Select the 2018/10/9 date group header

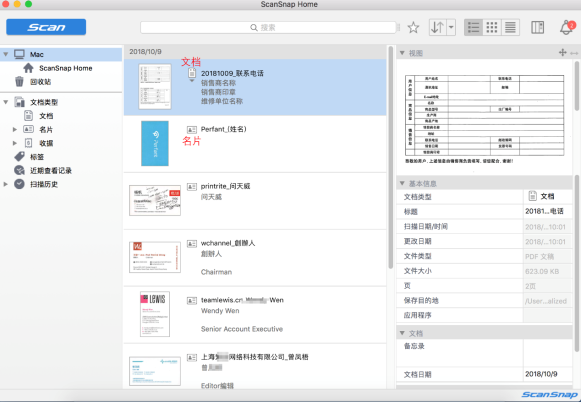tap(255, 52)
